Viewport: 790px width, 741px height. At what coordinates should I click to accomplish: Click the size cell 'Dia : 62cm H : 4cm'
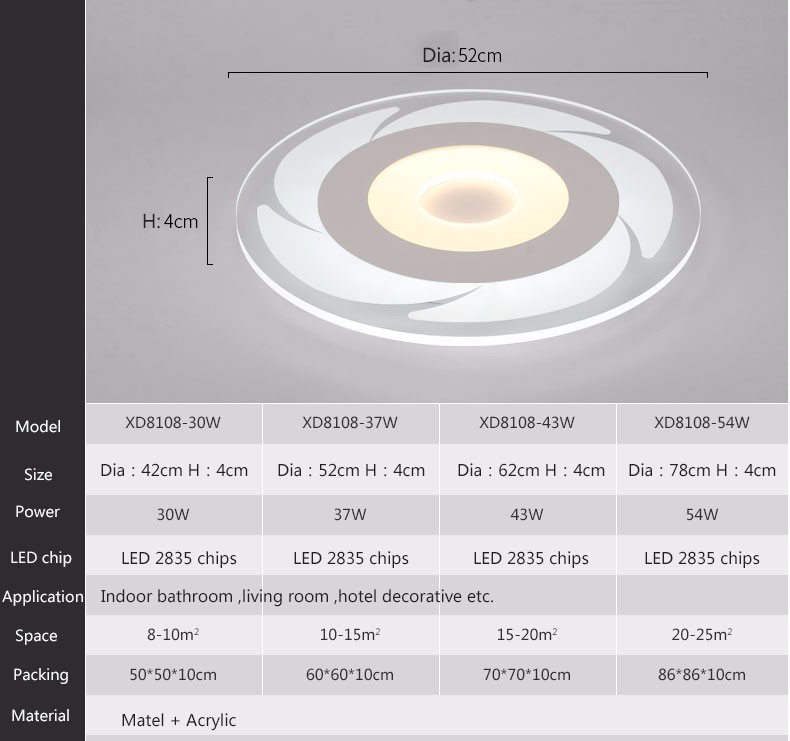531,470
